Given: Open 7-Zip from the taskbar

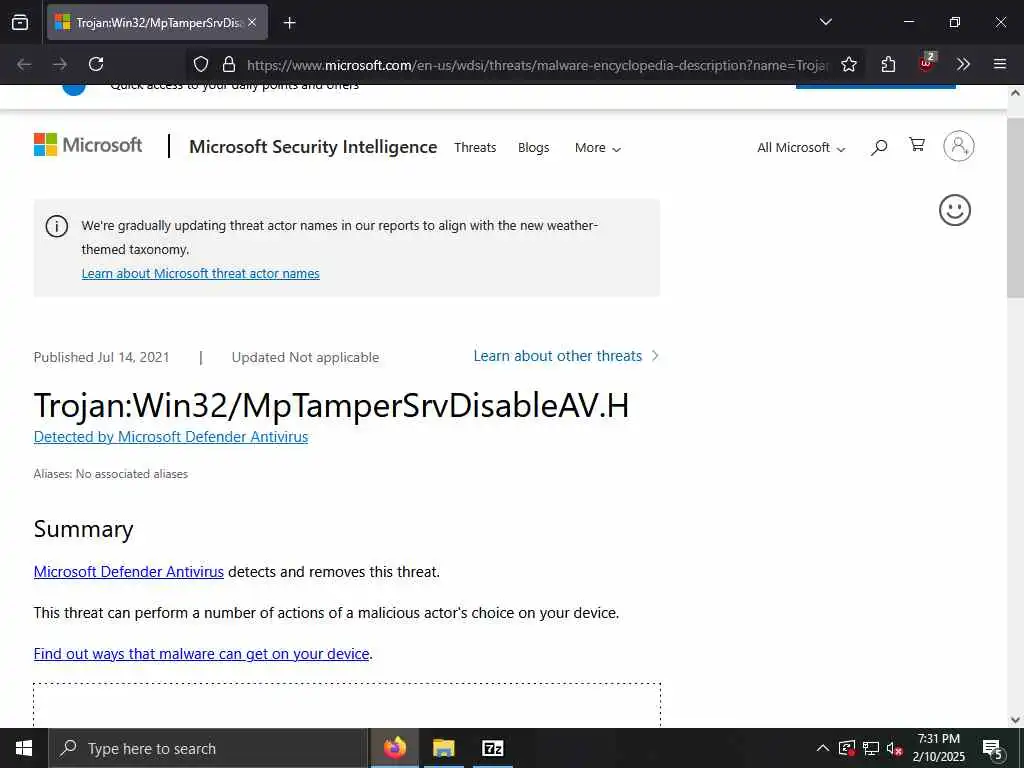Looking at the screenshot, I should (492, 748).
